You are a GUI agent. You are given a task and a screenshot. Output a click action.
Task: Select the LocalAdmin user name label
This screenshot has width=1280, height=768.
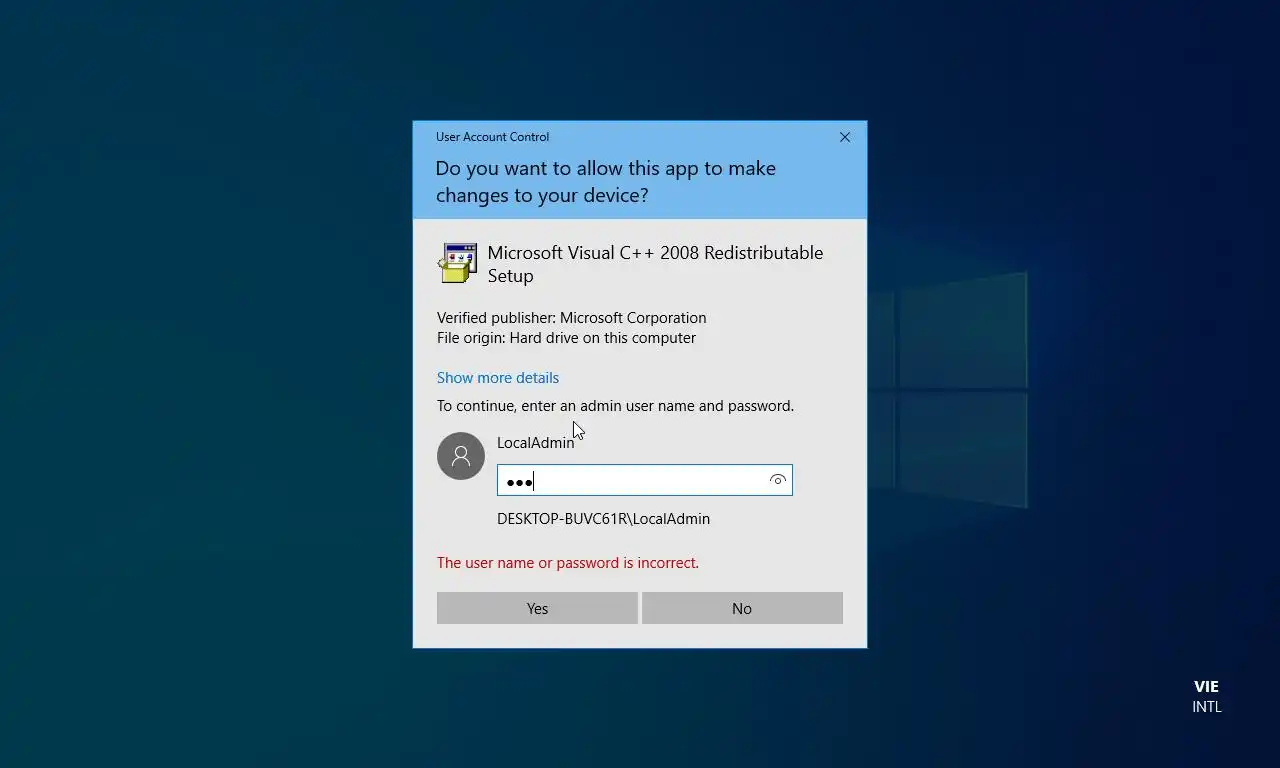pos(535,443)
